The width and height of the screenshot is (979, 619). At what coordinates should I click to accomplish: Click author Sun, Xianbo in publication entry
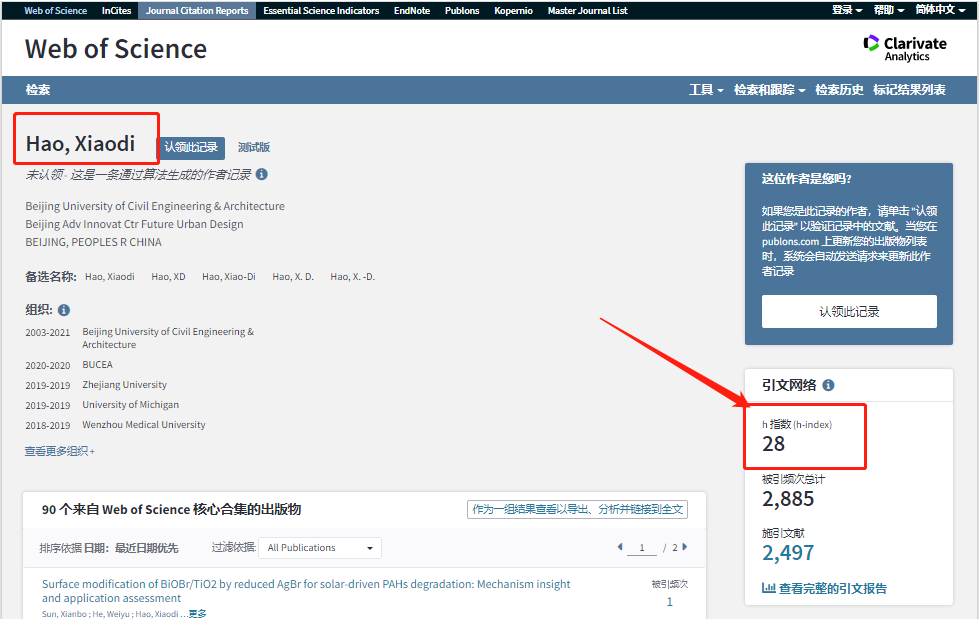[x=64, y=615]
